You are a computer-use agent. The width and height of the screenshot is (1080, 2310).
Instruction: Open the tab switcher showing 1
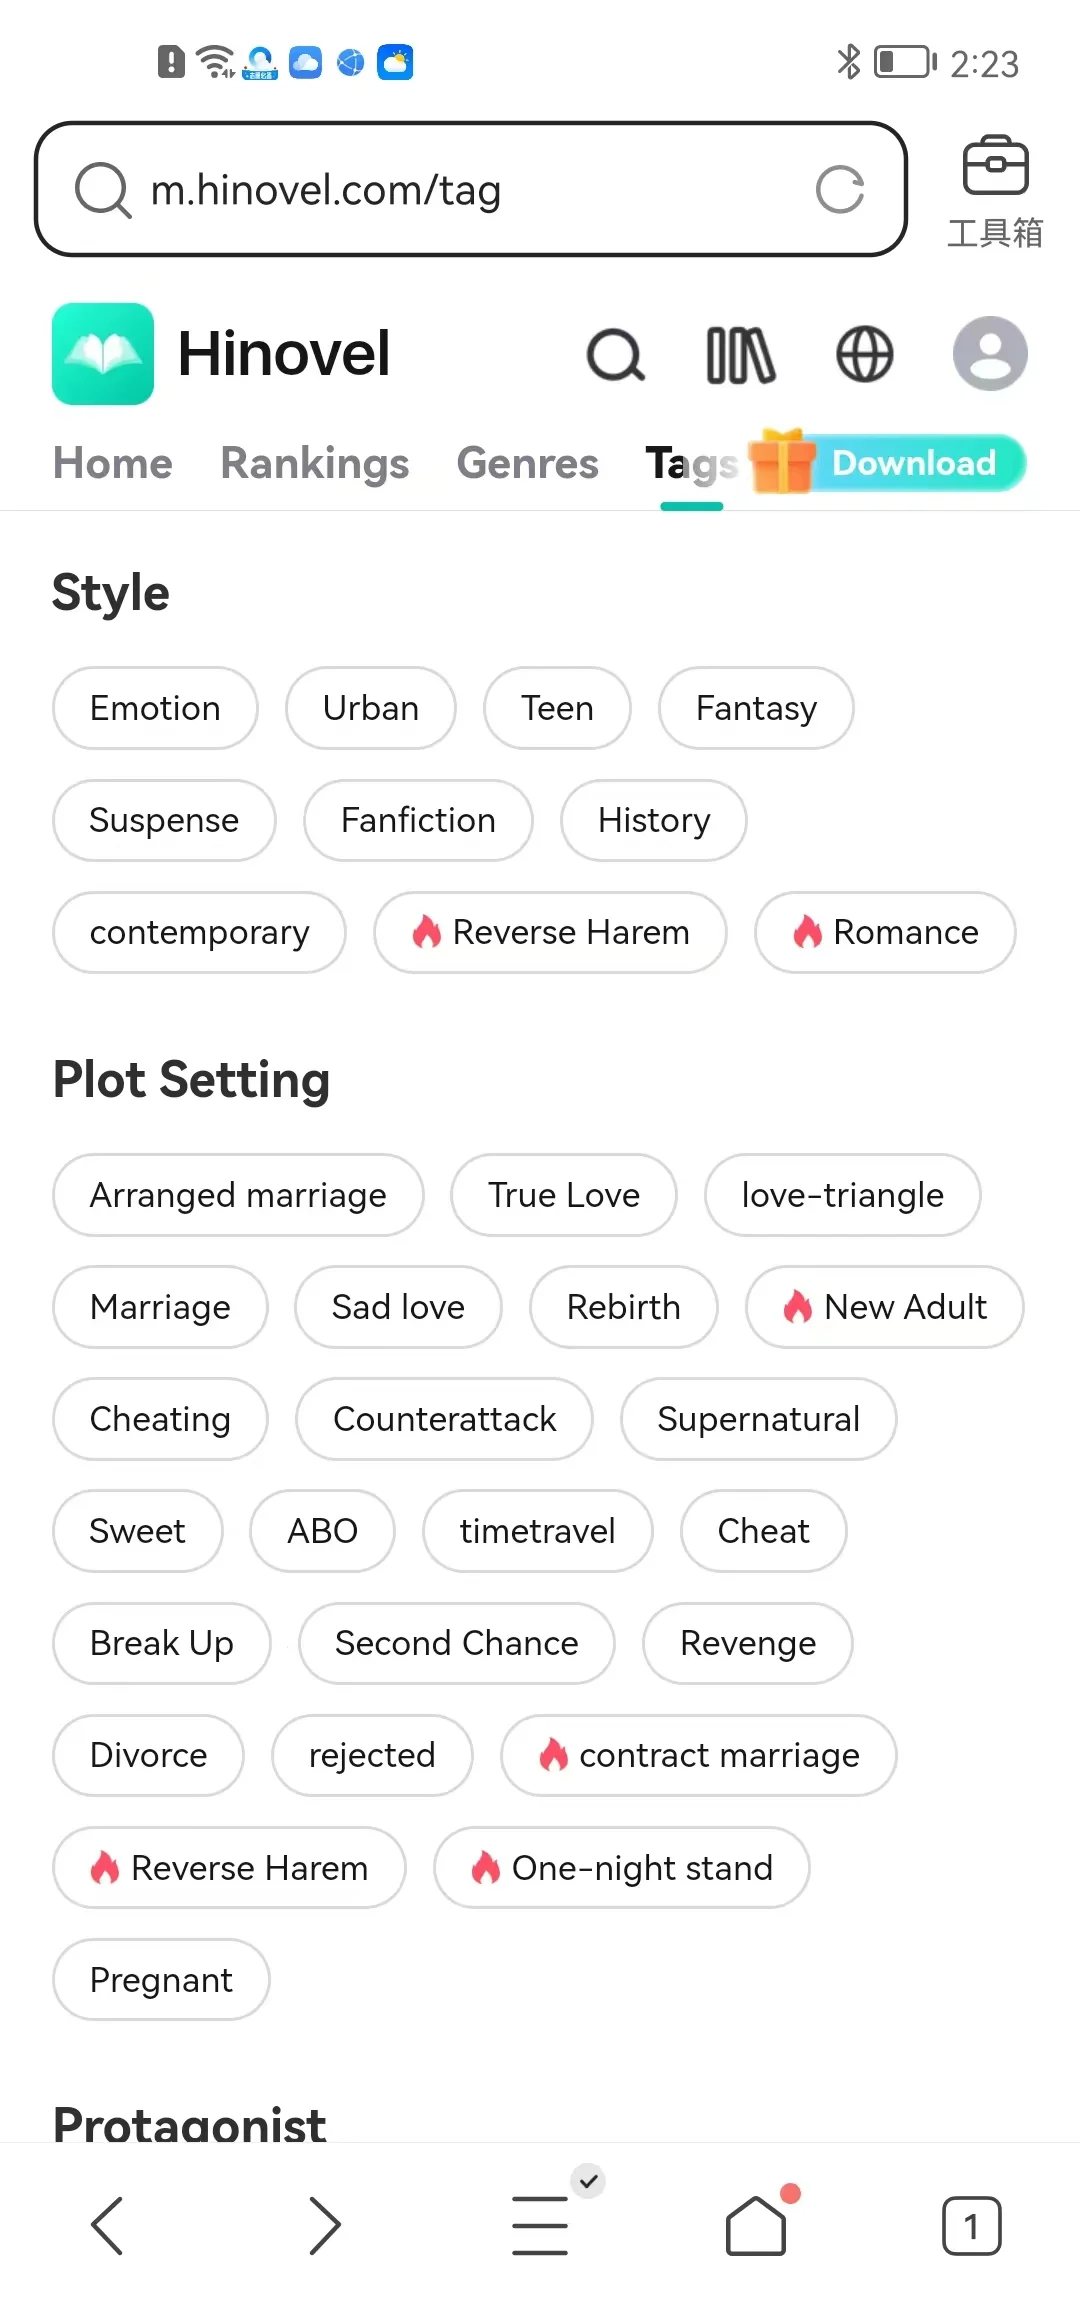click(x=971, y=2225)
